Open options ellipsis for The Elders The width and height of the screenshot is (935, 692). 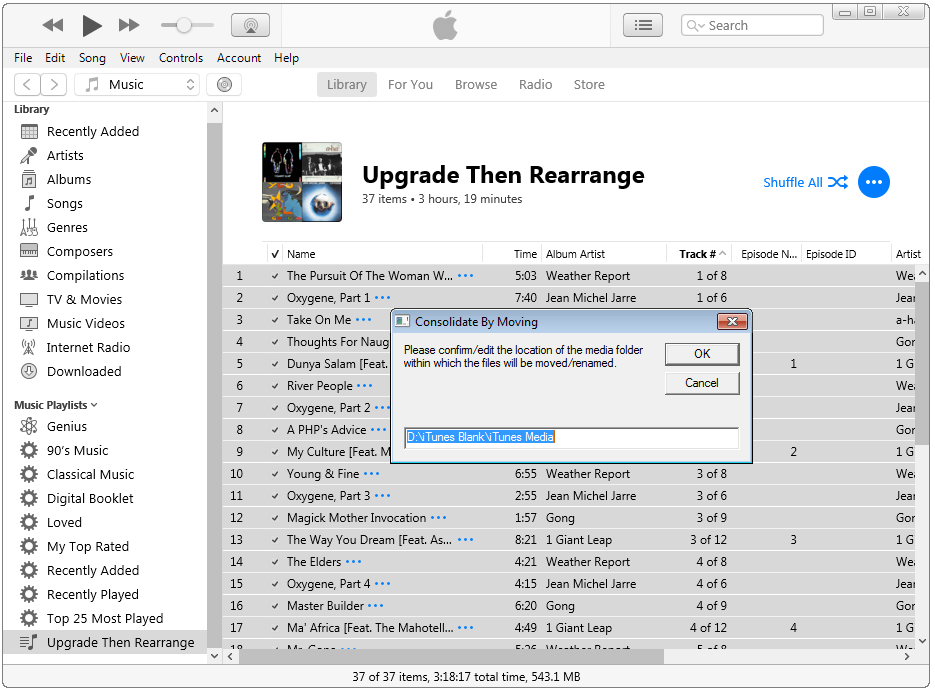click(x=354, y=561)
